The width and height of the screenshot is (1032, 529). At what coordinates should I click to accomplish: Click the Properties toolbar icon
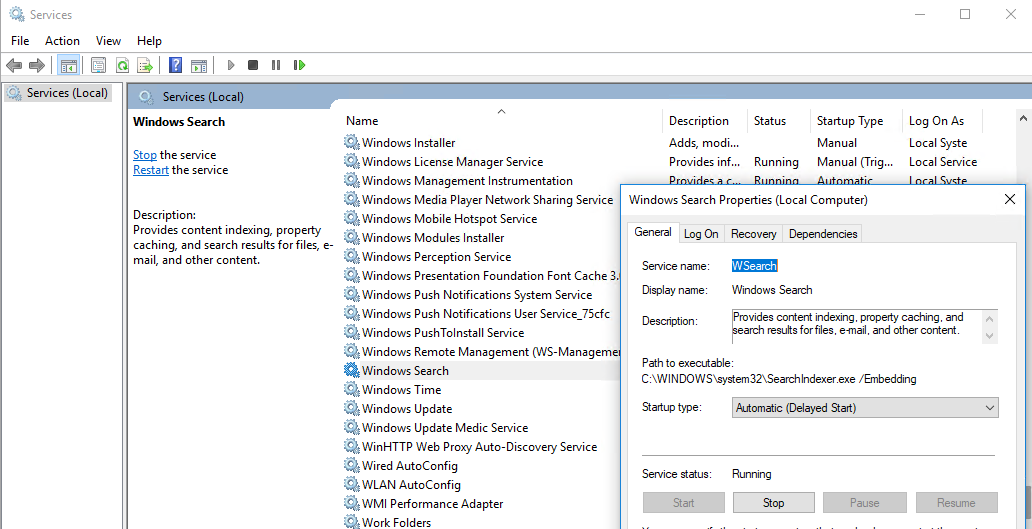(98, 66)
